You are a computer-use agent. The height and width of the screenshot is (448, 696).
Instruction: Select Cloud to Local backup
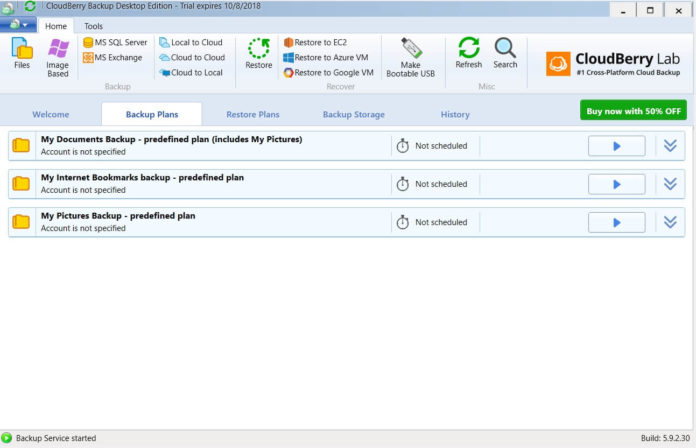coord(191,72)
